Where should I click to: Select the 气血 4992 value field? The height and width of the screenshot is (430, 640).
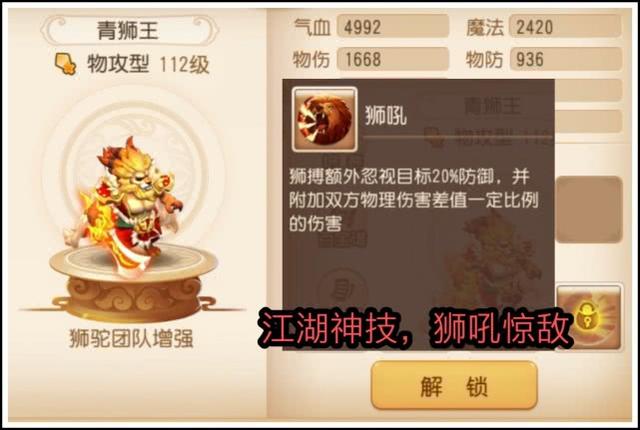click(x=393, y=27)
